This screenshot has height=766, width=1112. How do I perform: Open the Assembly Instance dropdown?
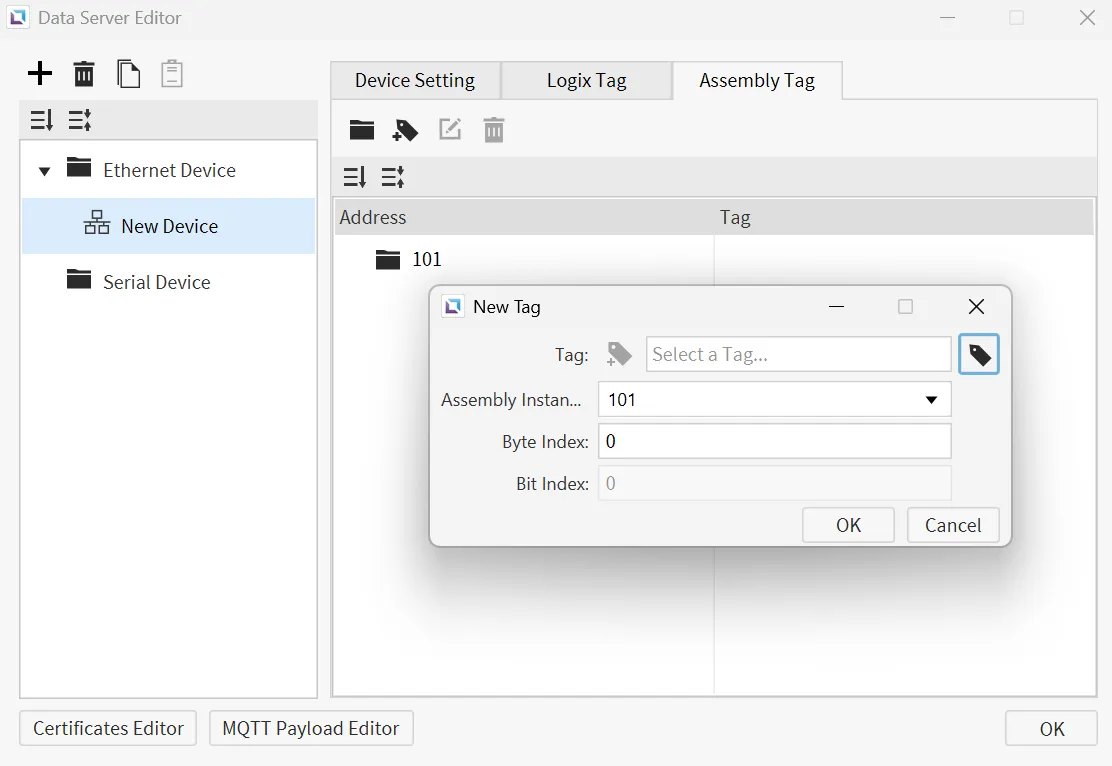[931, 400]
